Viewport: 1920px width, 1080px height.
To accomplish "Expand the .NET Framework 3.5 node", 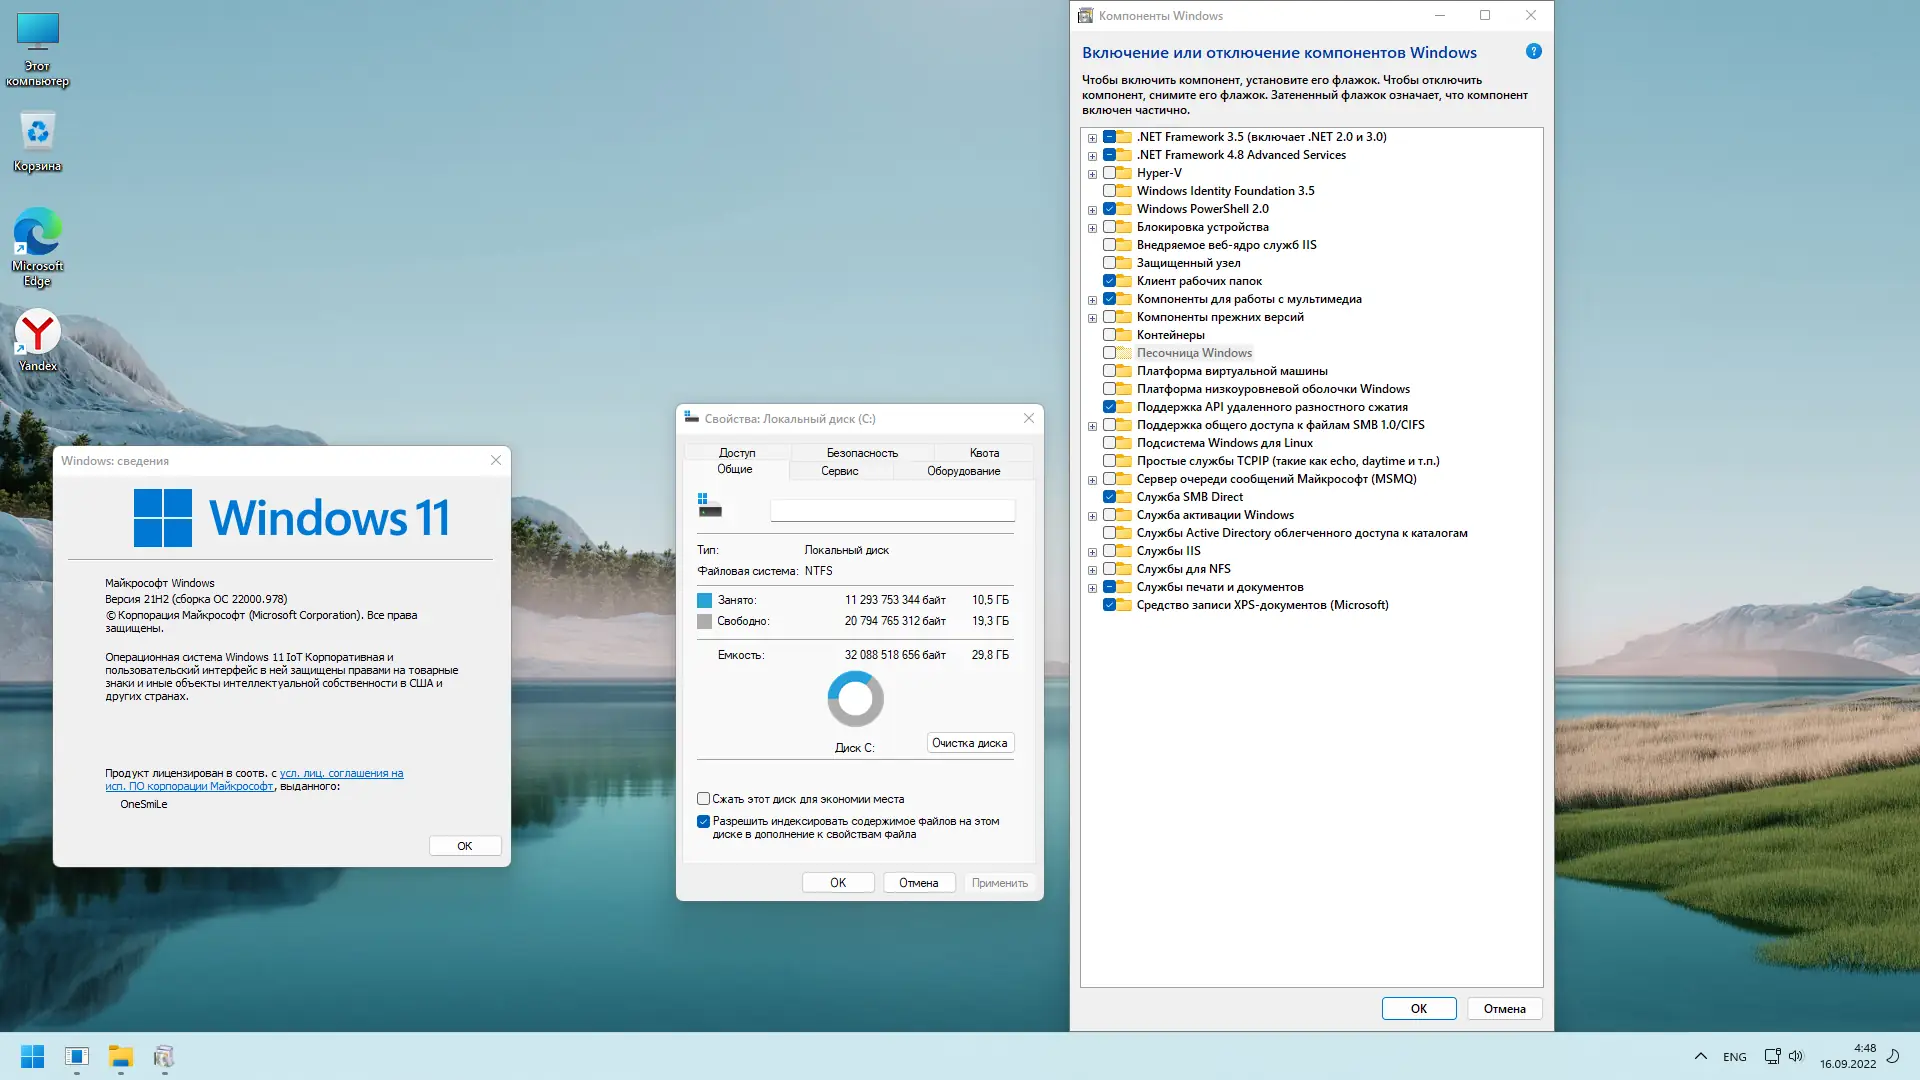I will tap(1092, 138).
